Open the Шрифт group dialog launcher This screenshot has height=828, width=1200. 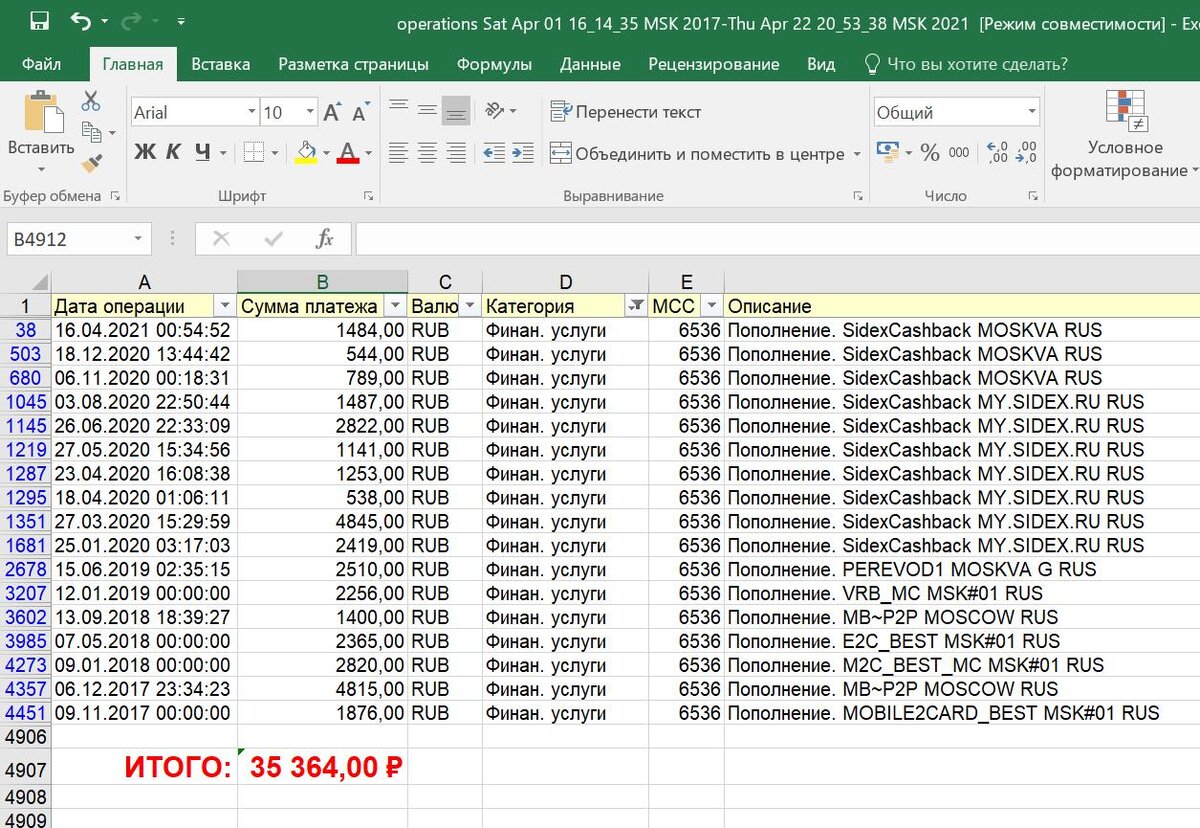[368, 196]
